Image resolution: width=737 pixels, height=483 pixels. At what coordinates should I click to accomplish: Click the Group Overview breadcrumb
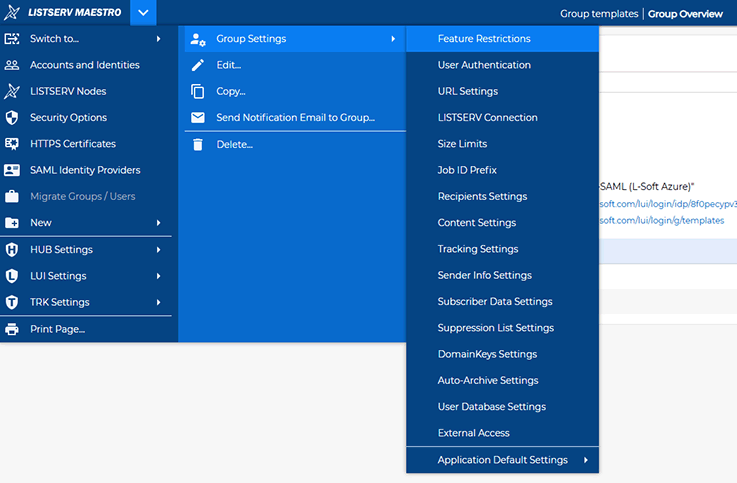pos(685,14)
